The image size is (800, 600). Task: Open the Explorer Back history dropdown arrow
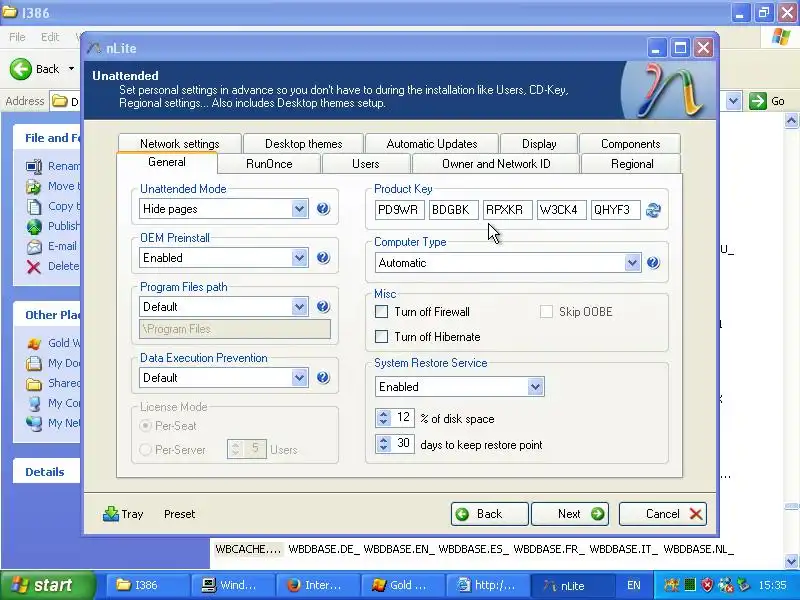pos(71,69)
